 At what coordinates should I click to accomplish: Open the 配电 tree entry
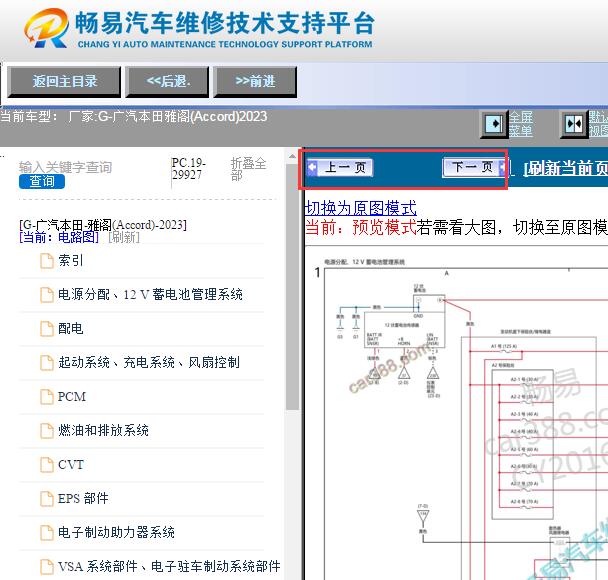click(71, 328)
